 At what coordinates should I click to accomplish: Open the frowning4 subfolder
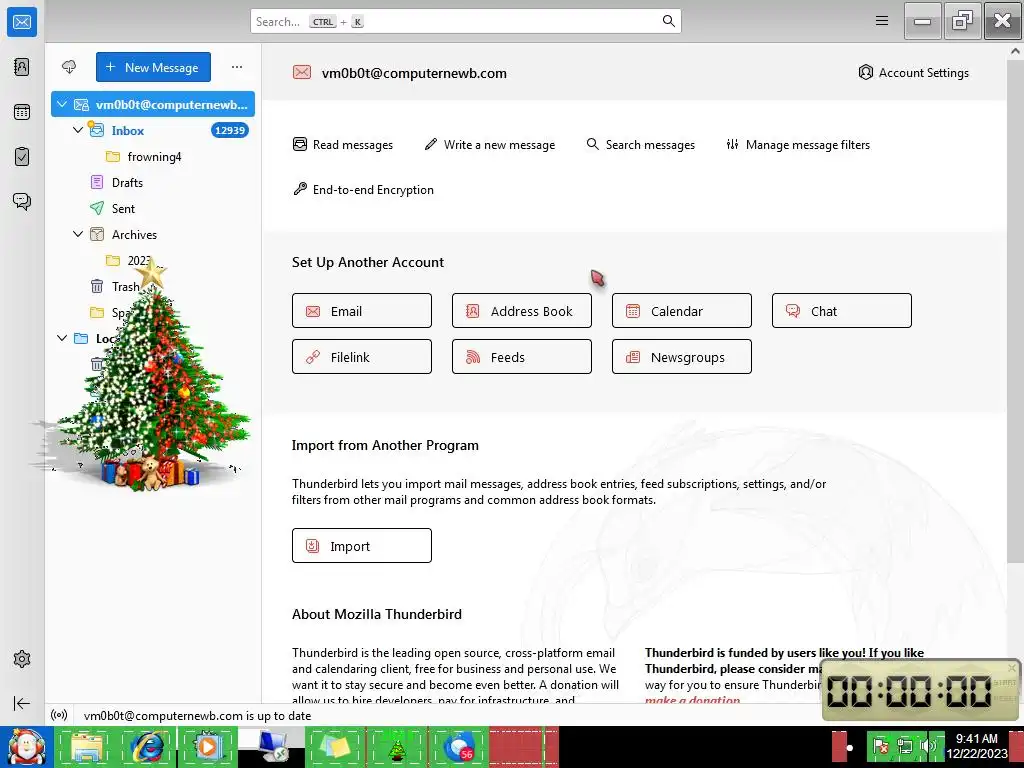click(x=153, y=156)
